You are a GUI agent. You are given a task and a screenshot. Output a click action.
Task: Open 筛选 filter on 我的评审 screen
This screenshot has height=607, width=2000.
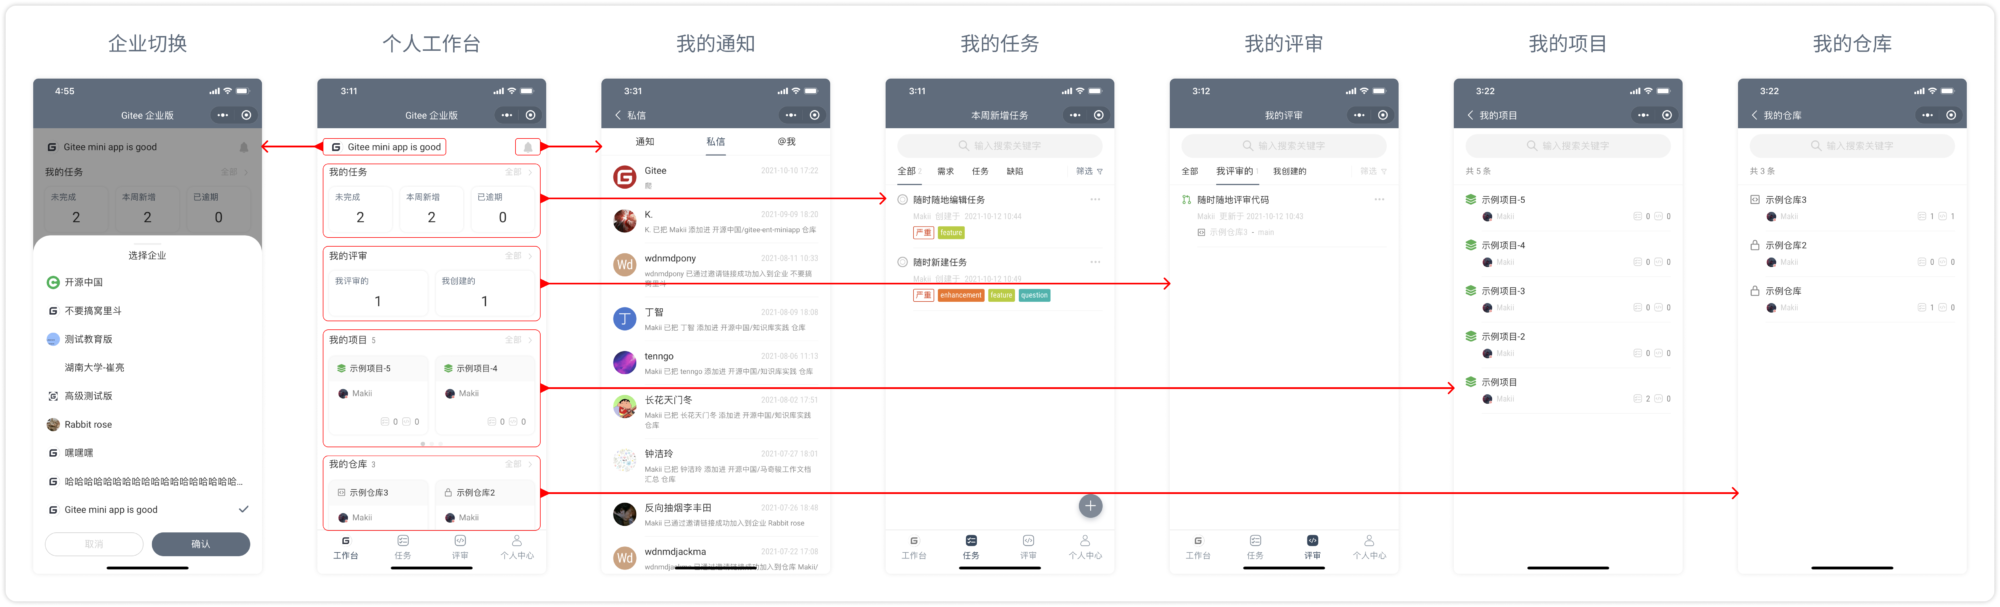point(1373,171)
